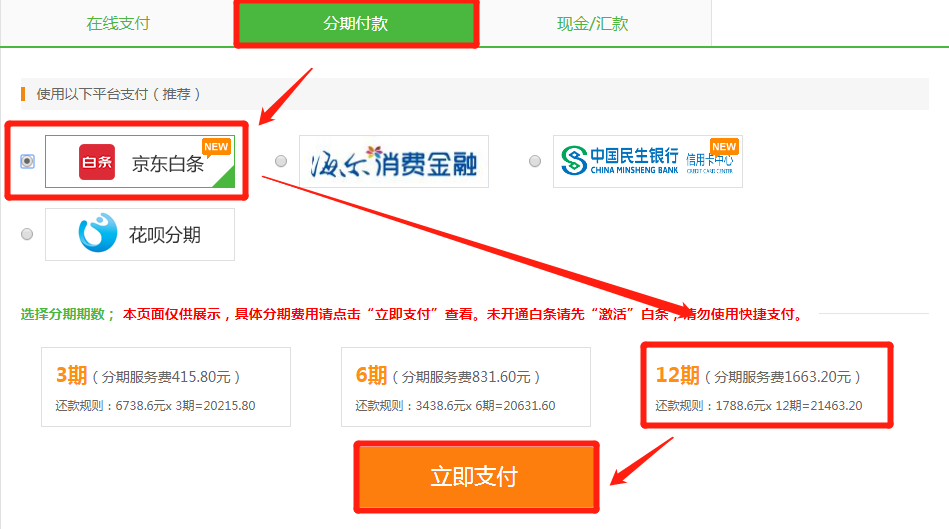The height and width of the screenshot is (529, 949).
Task: Select the 京东白条 radio button
Action: tap(27, 162)
